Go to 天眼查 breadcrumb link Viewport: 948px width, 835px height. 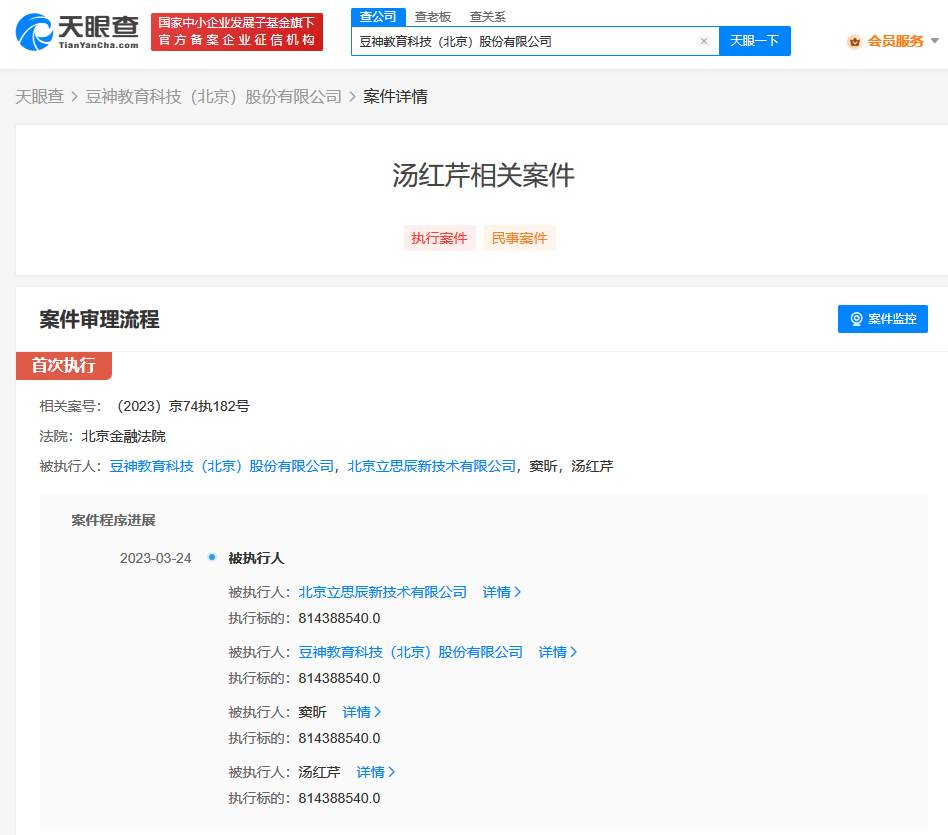[39, 97]
